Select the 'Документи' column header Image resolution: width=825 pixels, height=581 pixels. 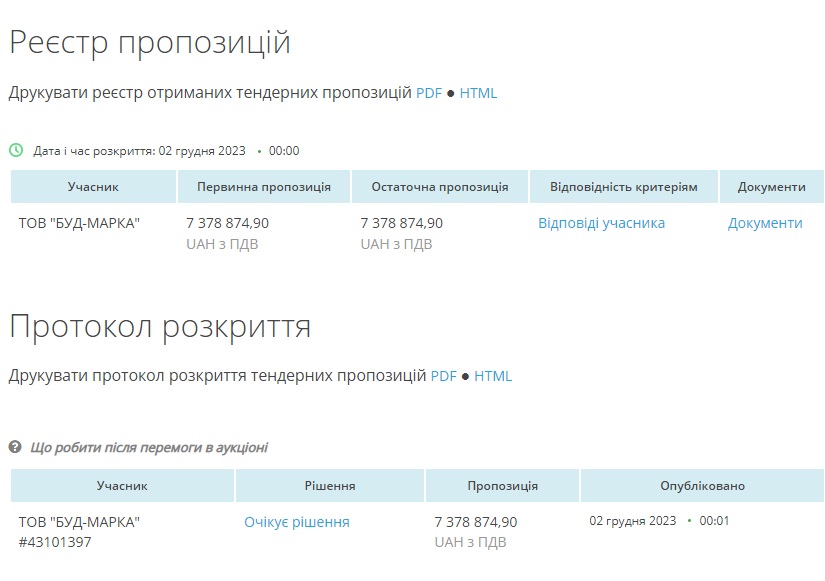771,187
